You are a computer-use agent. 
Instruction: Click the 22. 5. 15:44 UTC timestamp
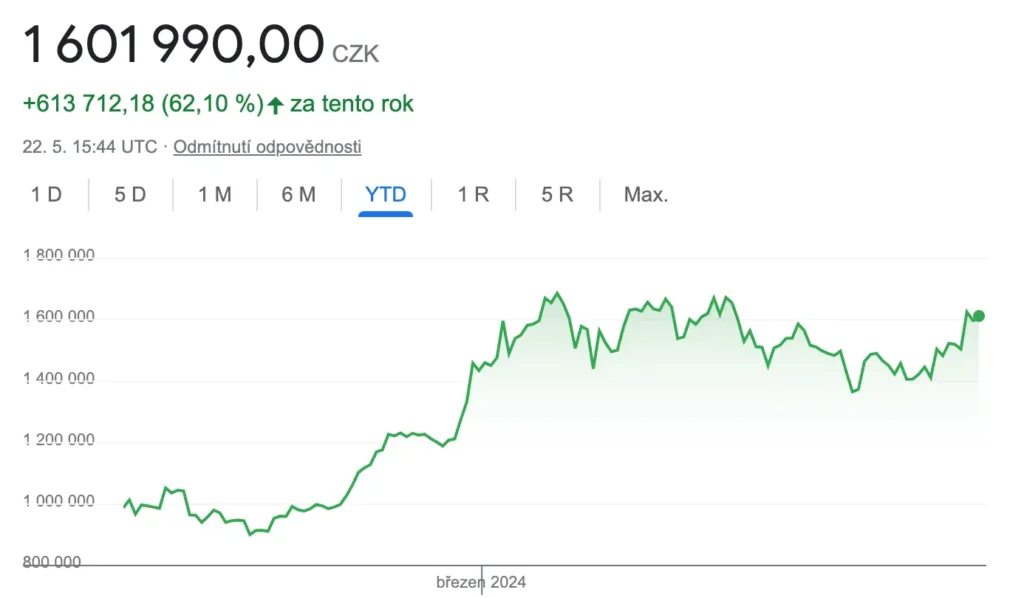click(x=90, y=147)
